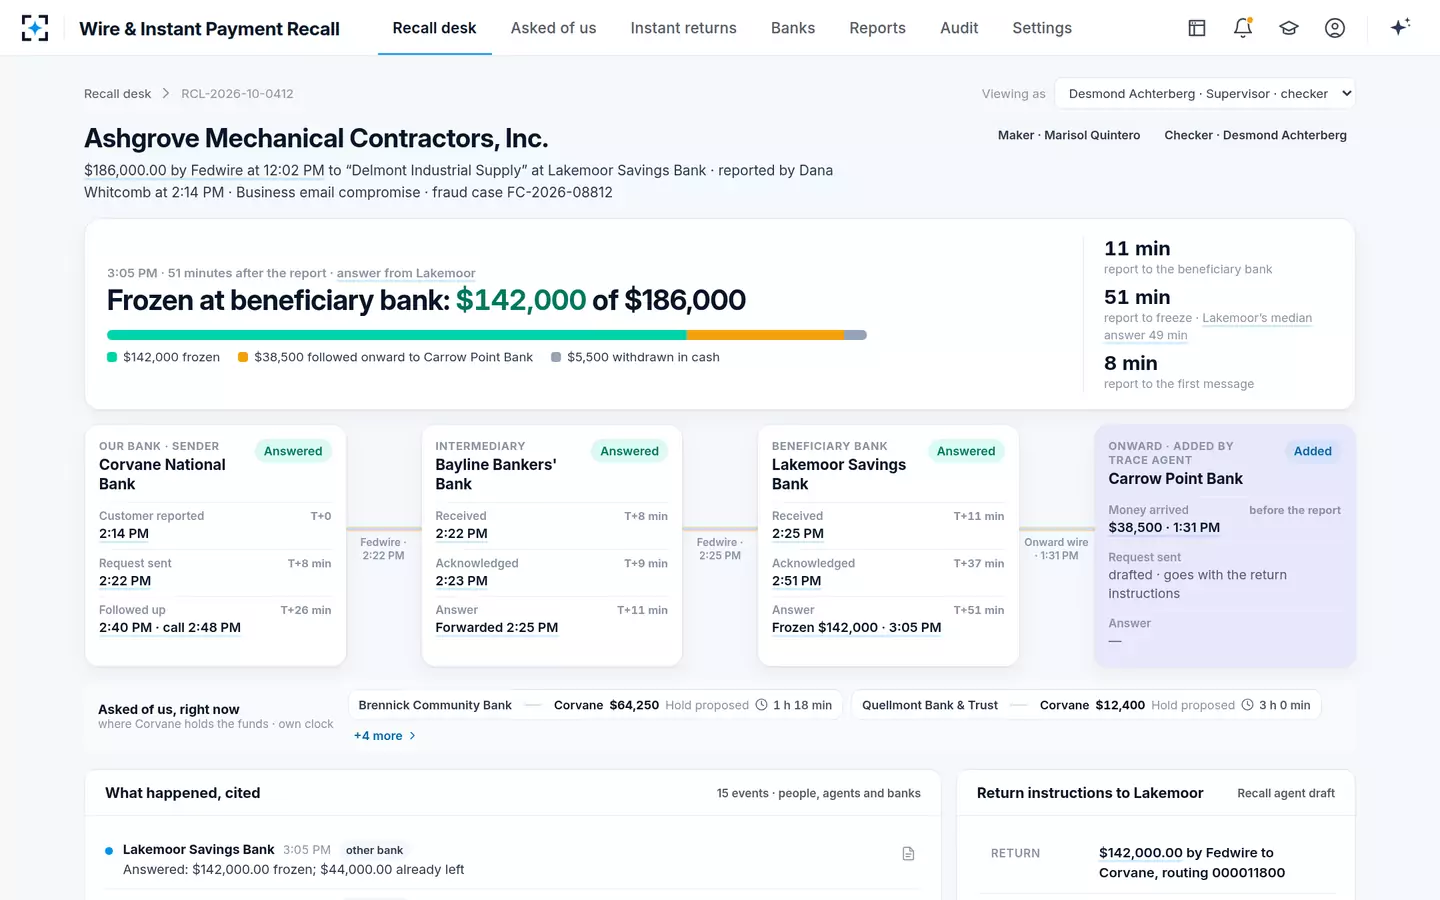The width and height of the screenshot is (1440, 900).
Task: Click the "Recall agent draft" label
Action: pyautogui.click(x=1286, y=793)
